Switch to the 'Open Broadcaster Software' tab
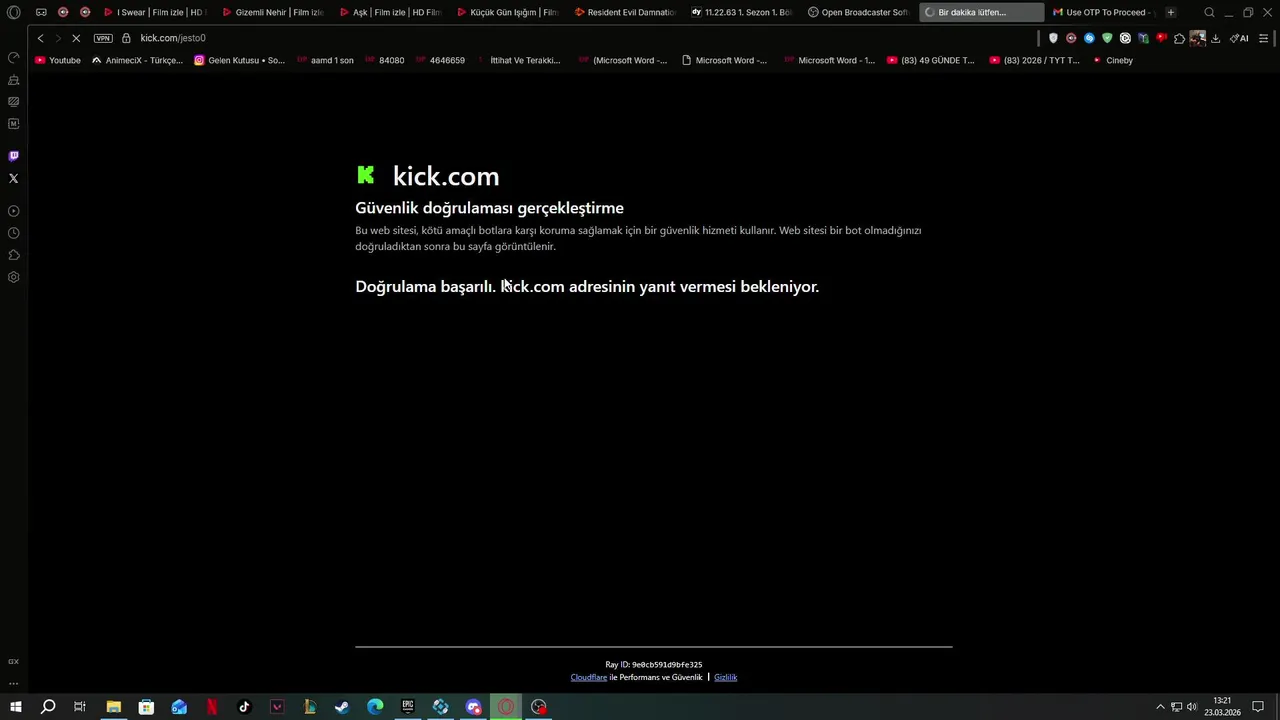Image resolution: width=1280 pixels, height=720 pixels. click(858, 13)
